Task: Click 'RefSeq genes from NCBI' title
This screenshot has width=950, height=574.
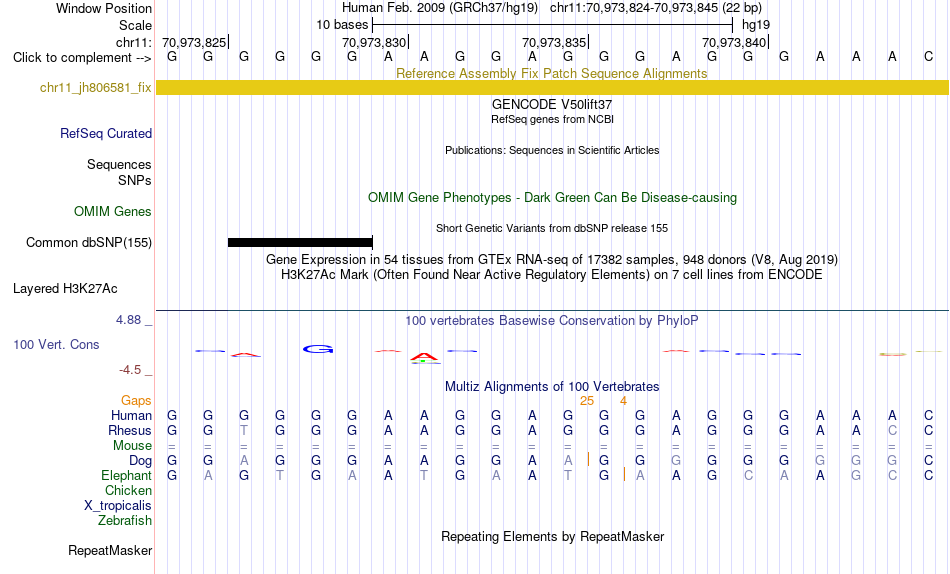Action: (x=552, y=119)
